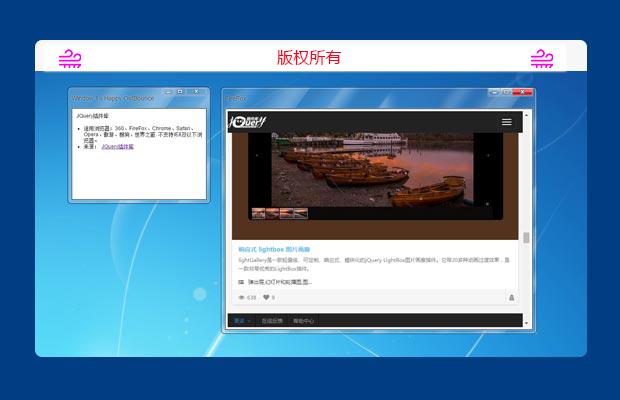Image resolution: width=620 pixels, height=400 pixels.
Task: Select the third thumbnail in the gallery strip
Action: [x=287, y=213]
